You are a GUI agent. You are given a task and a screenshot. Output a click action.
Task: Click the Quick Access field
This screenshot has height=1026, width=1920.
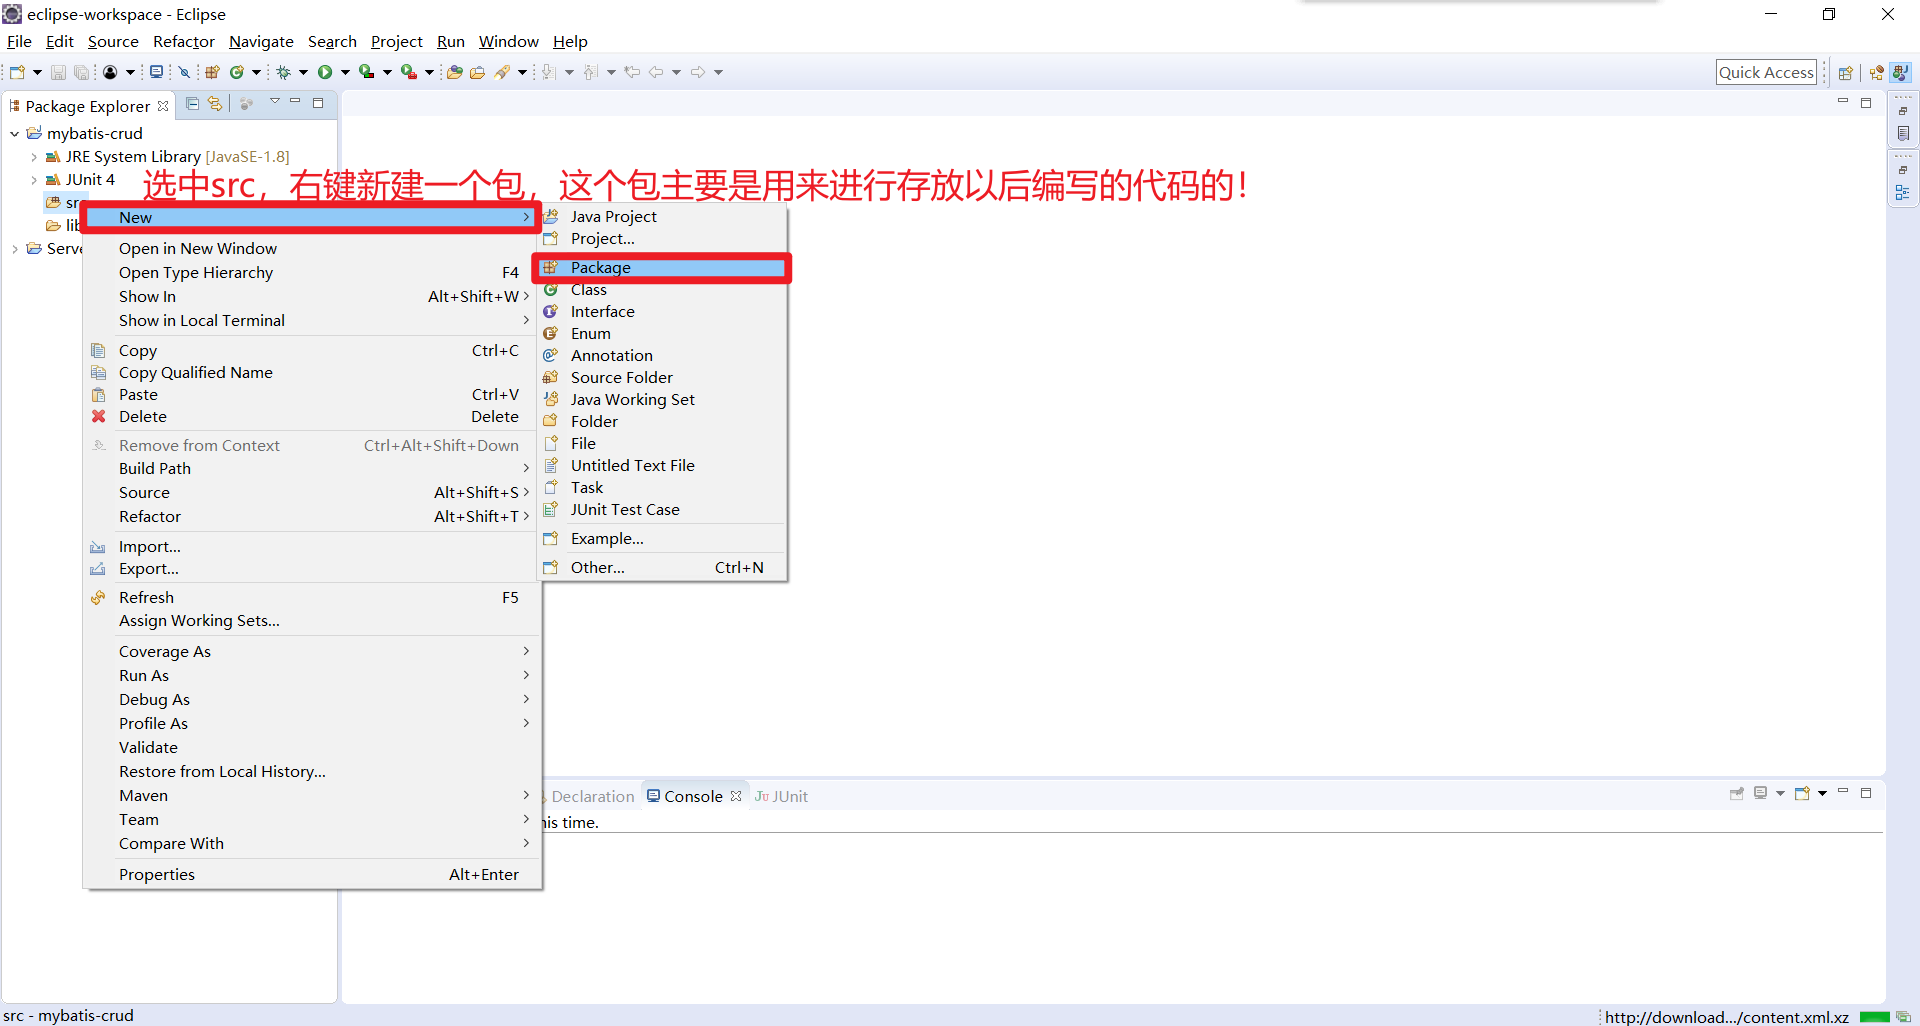(1766, 72)
